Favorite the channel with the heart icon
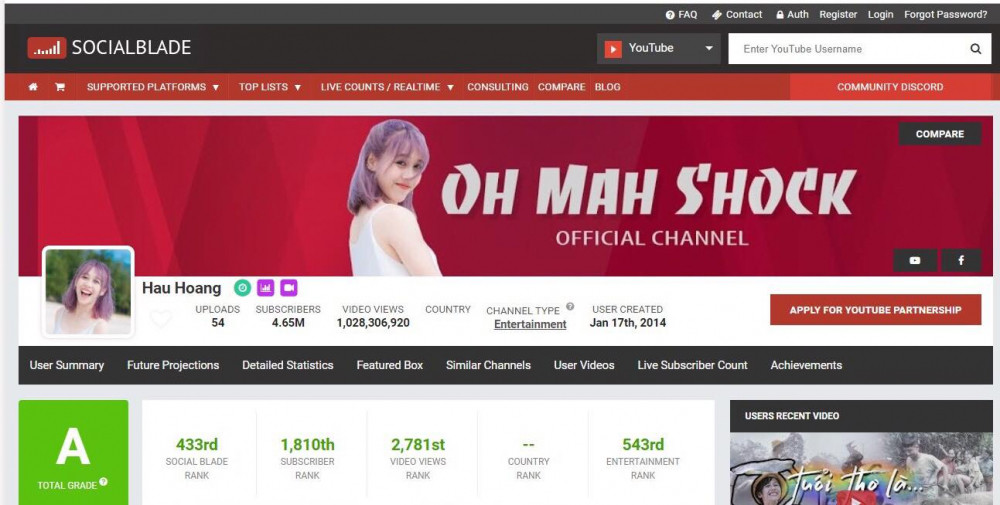Screen dimensions: 1000x505 (161, 319)
